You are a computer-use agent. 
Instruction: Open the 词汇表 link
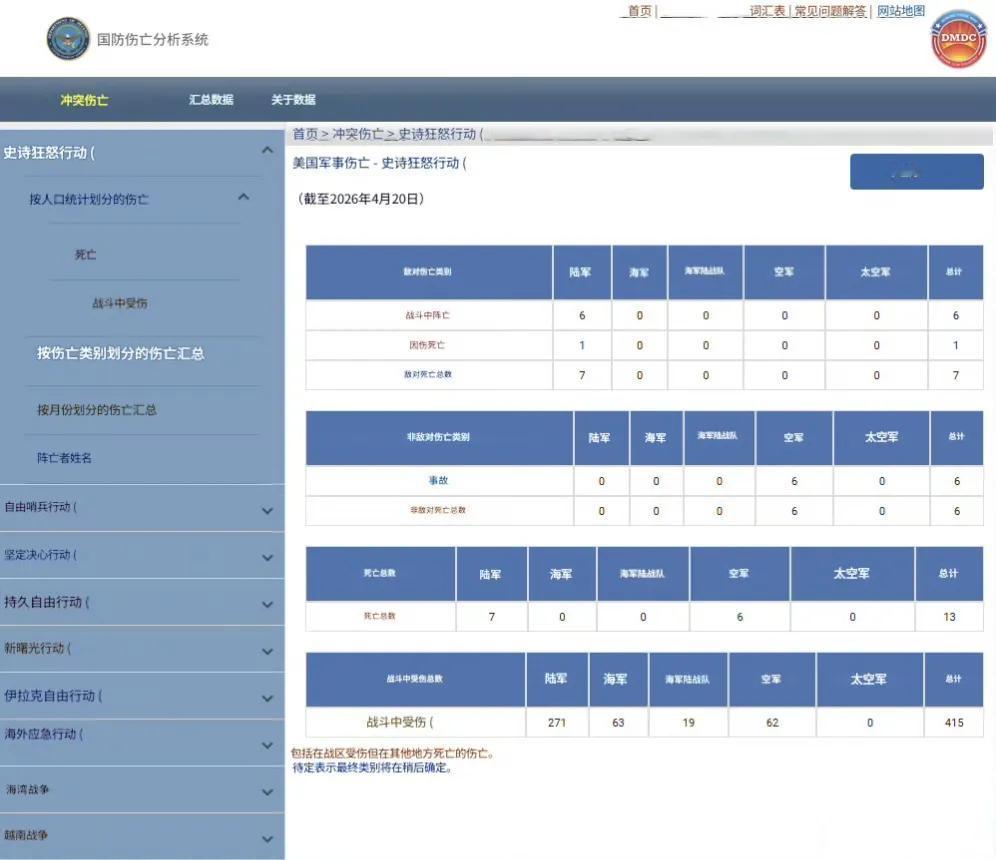(x=766, y=11)
